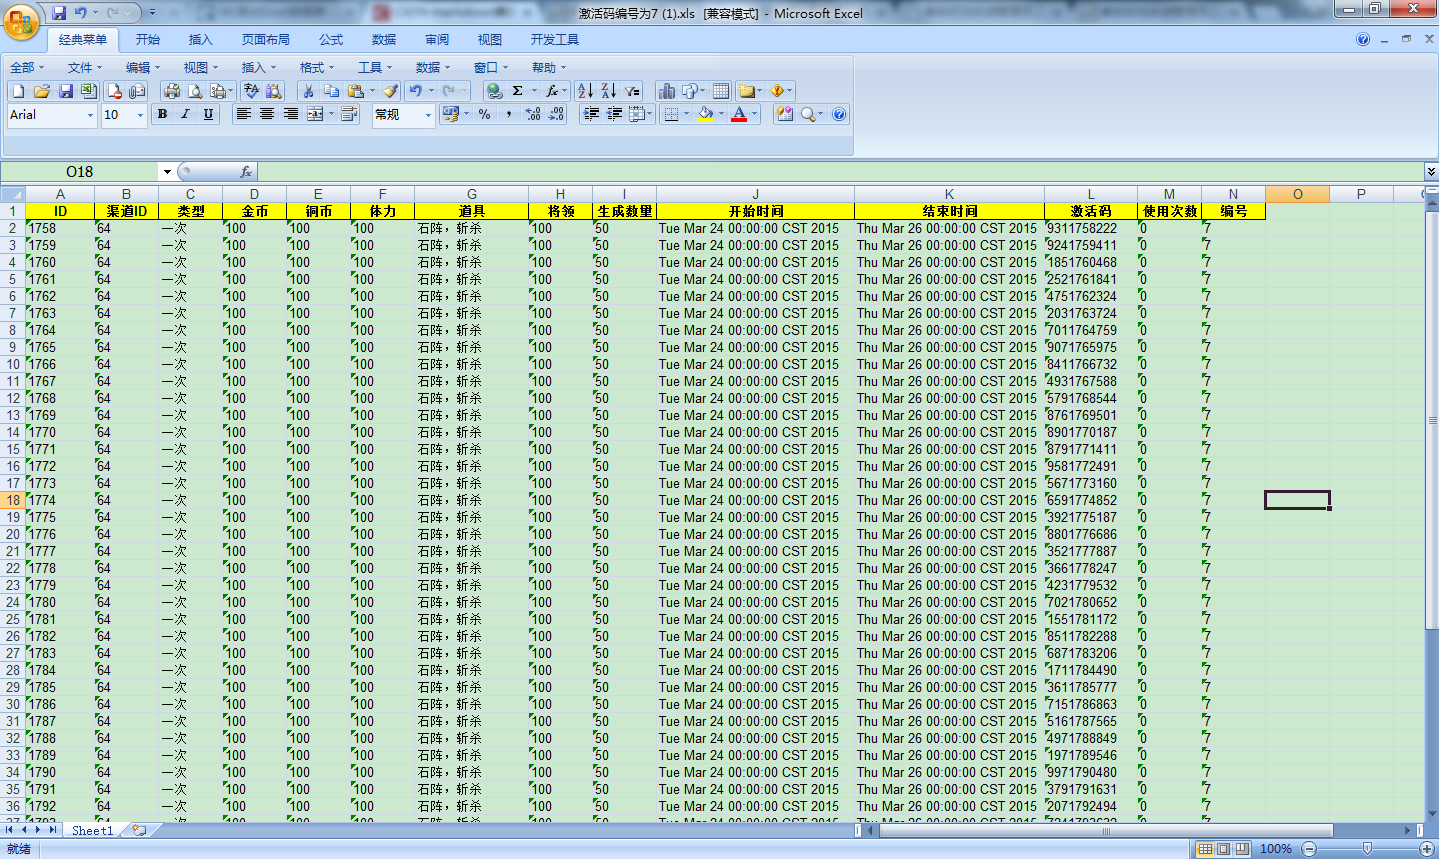Viewport: 1439px width, 859px height.
Task: Open Print Preview with the magnifier page icon
Action: (x=195, y=91)
